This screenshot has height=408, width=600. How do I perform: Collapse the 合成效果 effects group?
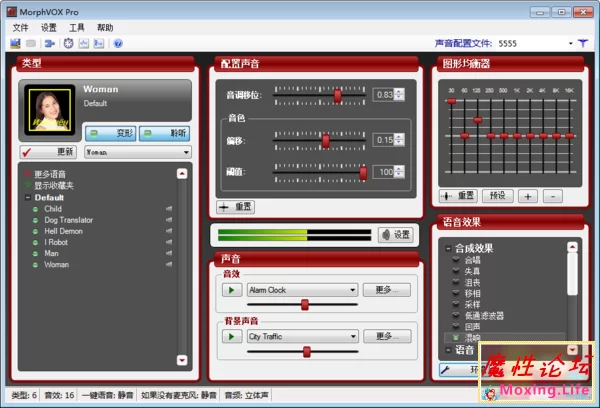(448, 248)
